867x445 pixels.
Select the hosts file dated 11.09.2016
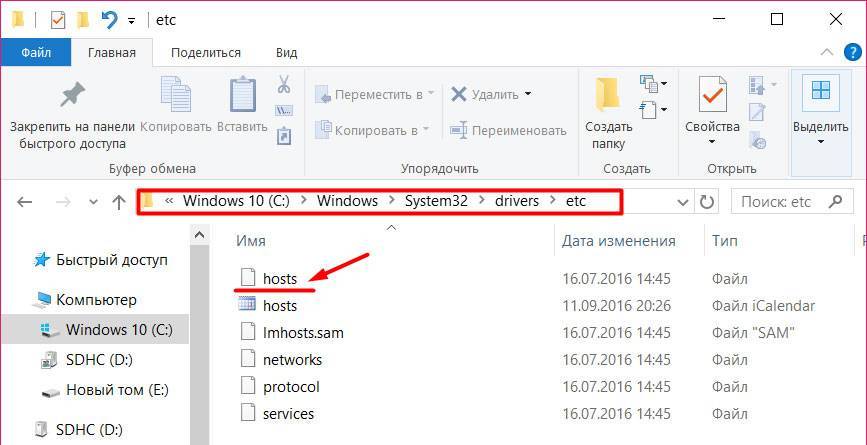pos(280,306)
